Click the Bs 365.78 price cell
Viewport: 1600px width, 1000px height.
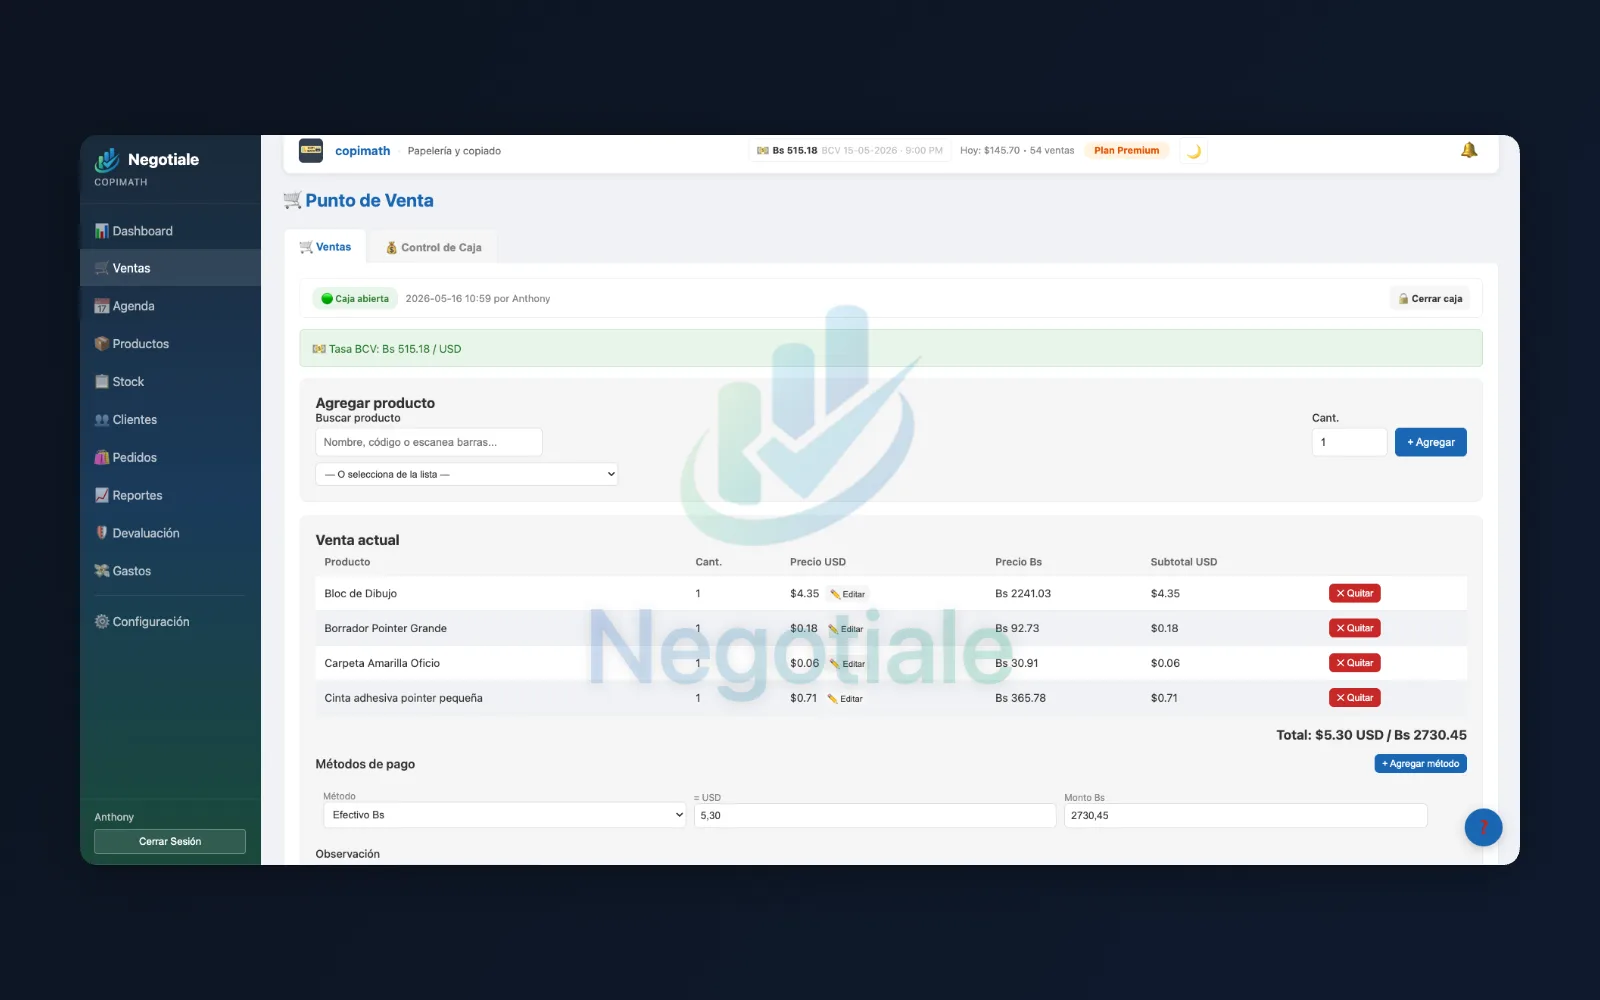[1020, 699]
